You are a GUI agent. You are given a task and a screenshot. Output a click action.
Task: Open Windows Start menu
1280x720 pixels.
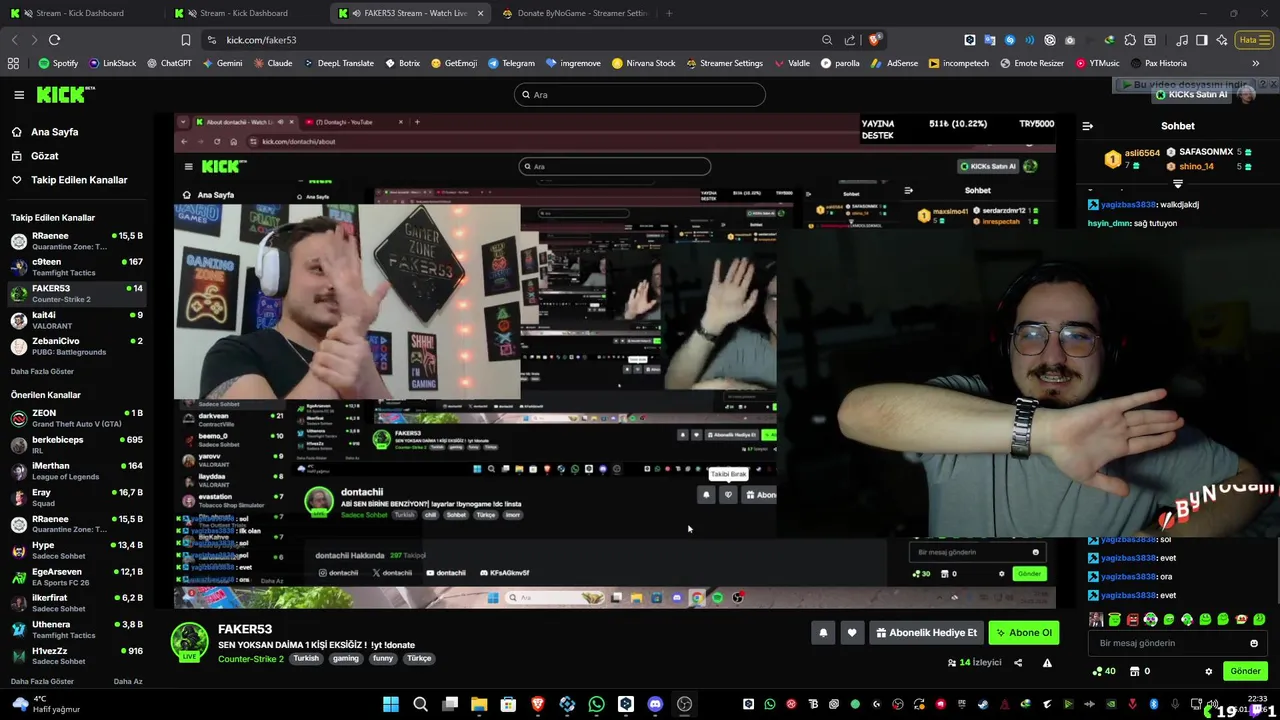[x=391, y=704]
